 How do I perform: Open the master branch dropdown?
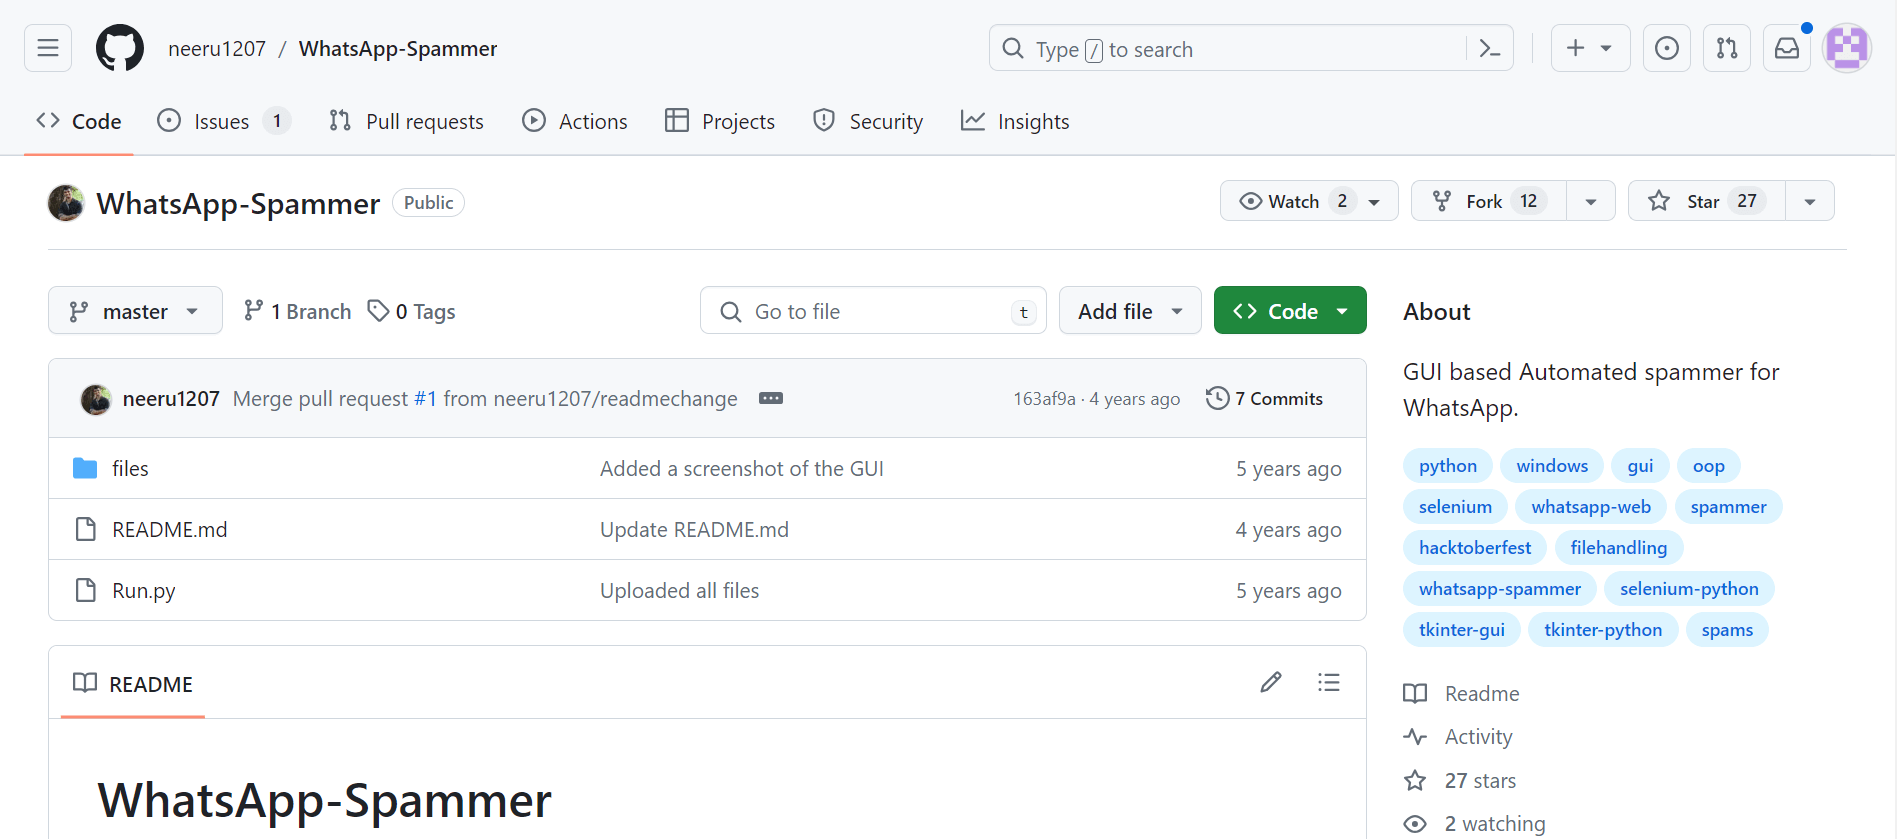[135, 311]
